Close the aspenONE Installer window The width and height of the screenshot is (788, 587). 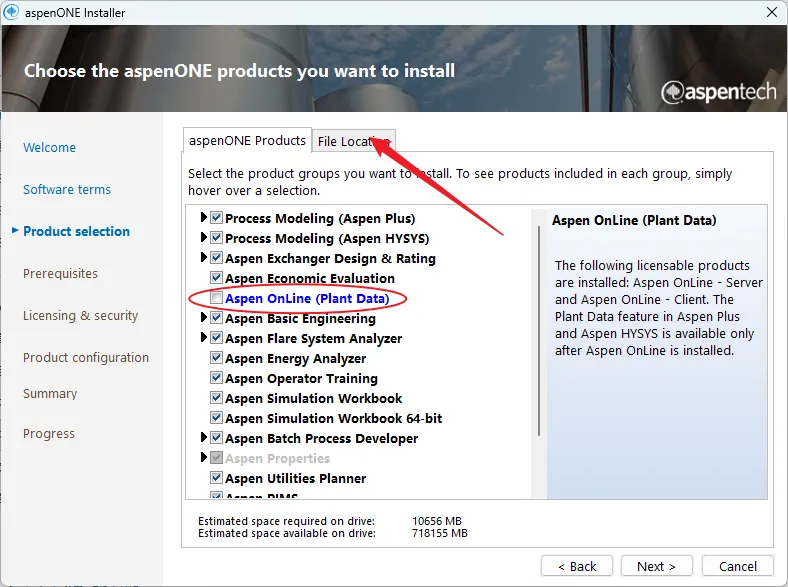tap(772, 12)
